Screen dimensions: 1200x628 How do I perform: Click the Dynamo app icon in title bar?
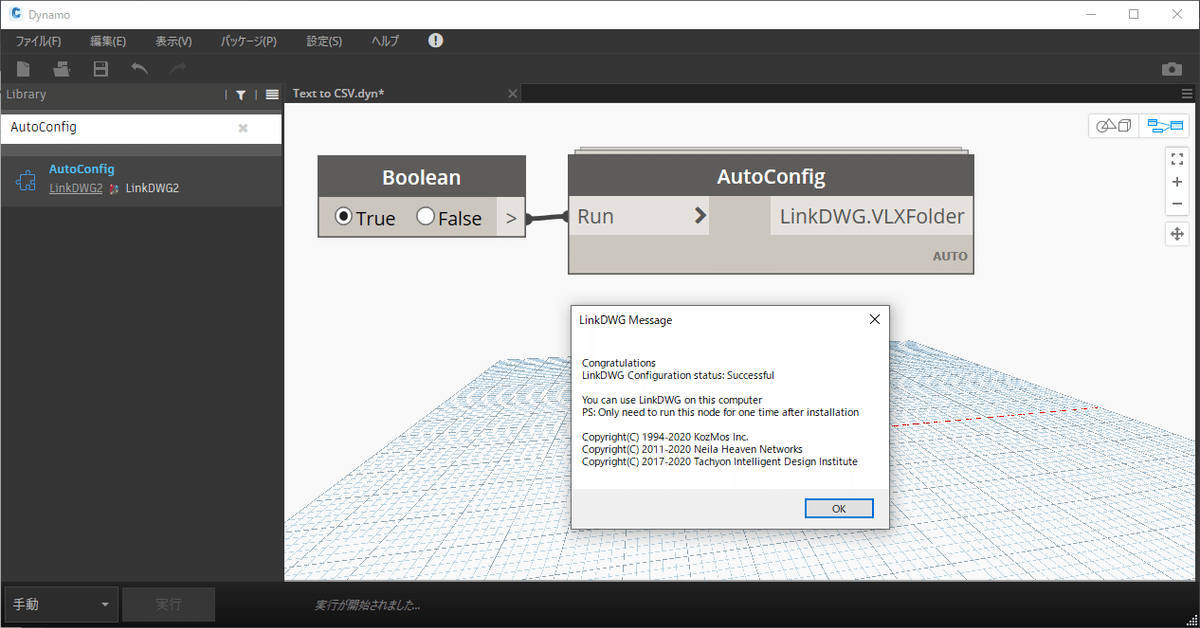pyautogui.click(x=16, y=14)
